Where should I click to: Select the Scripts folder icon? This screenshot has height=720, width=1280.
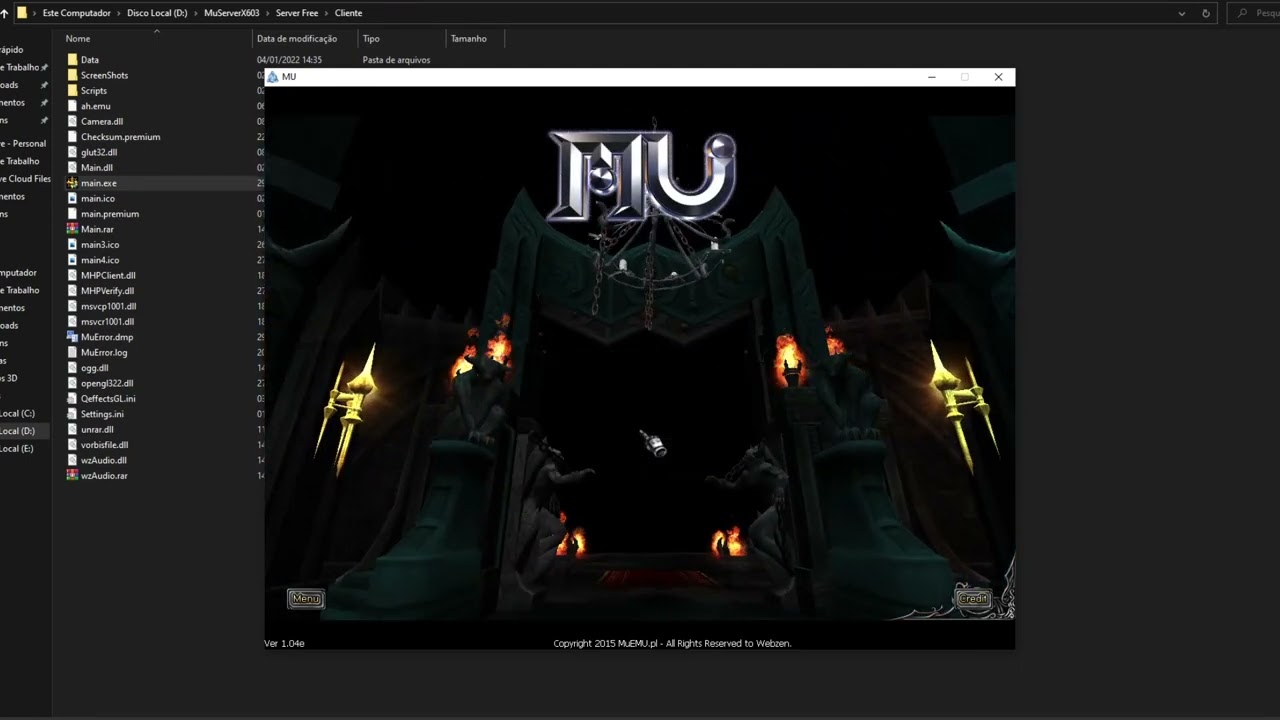(72, 91)
